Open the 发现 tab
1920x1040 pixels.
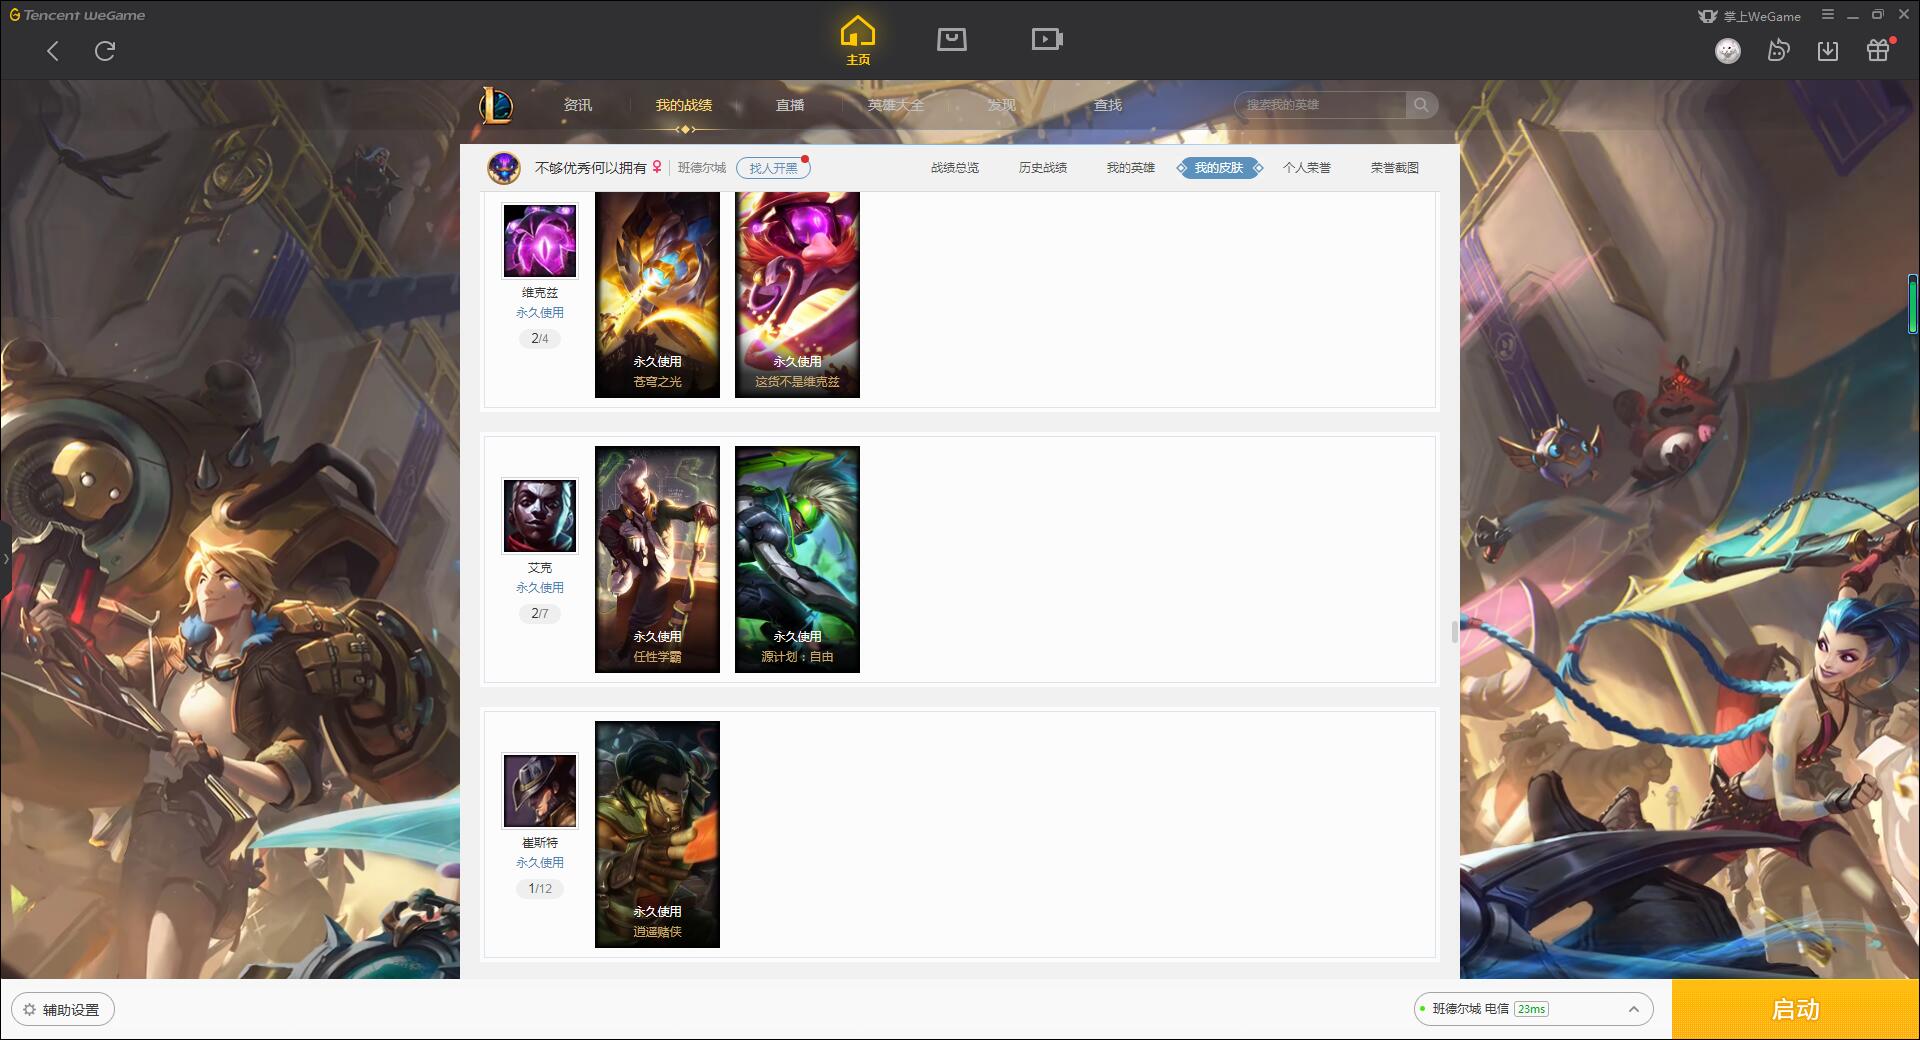(1002, 105)
